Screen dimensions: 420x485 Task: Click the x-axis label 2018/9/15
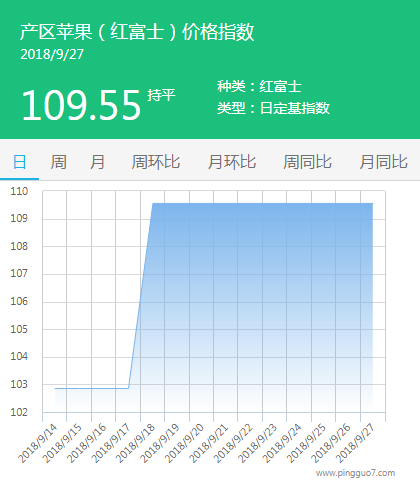(x=62, y=443)
